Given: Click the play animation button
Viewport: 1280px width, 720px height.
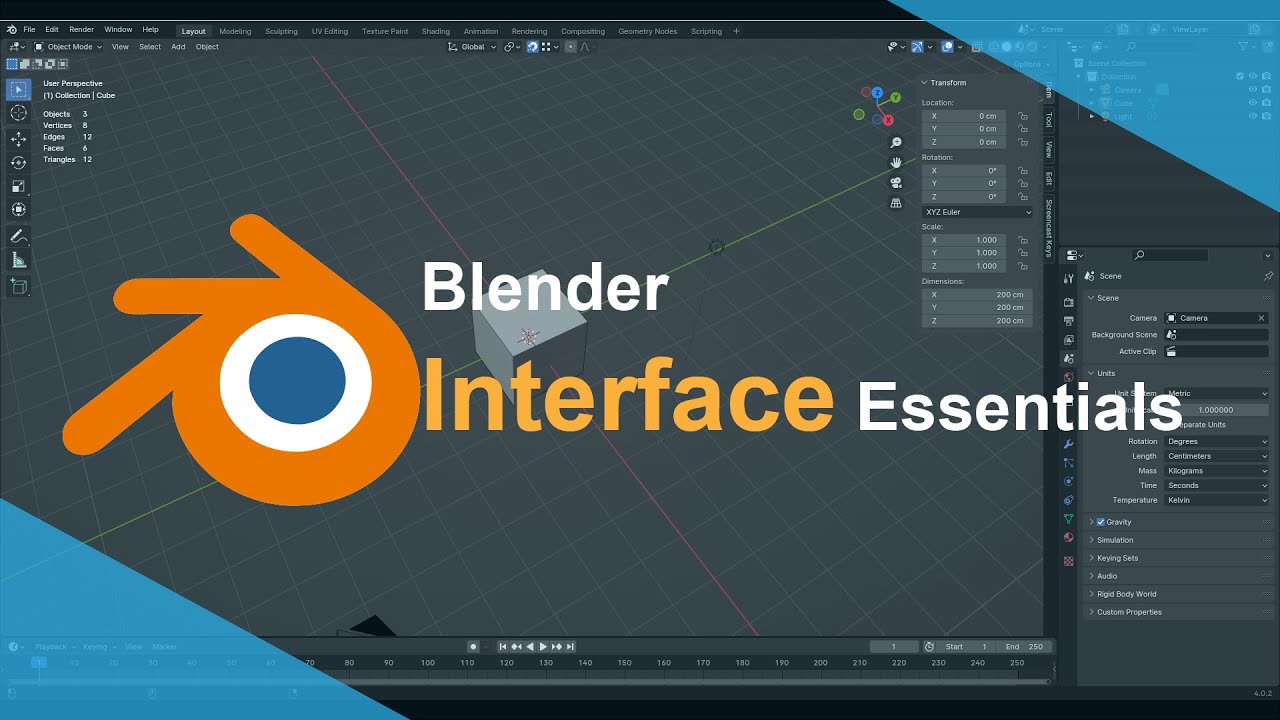Looking at the screenshot, I should coord(543,647).
